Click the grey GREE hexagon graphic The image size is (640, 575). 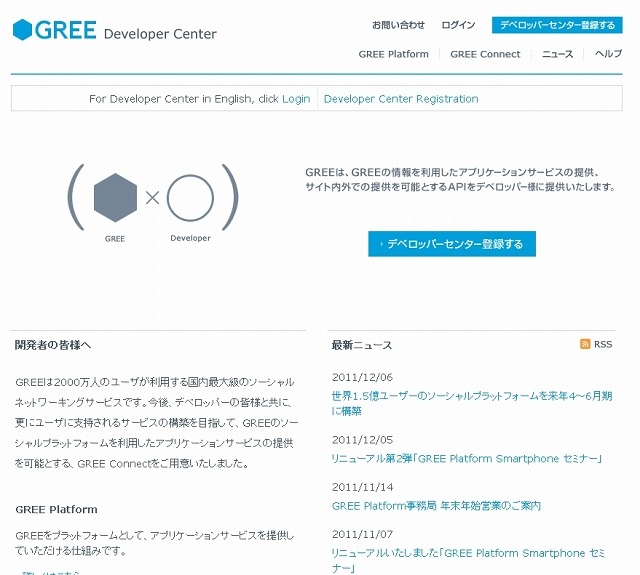coord(116,198)
